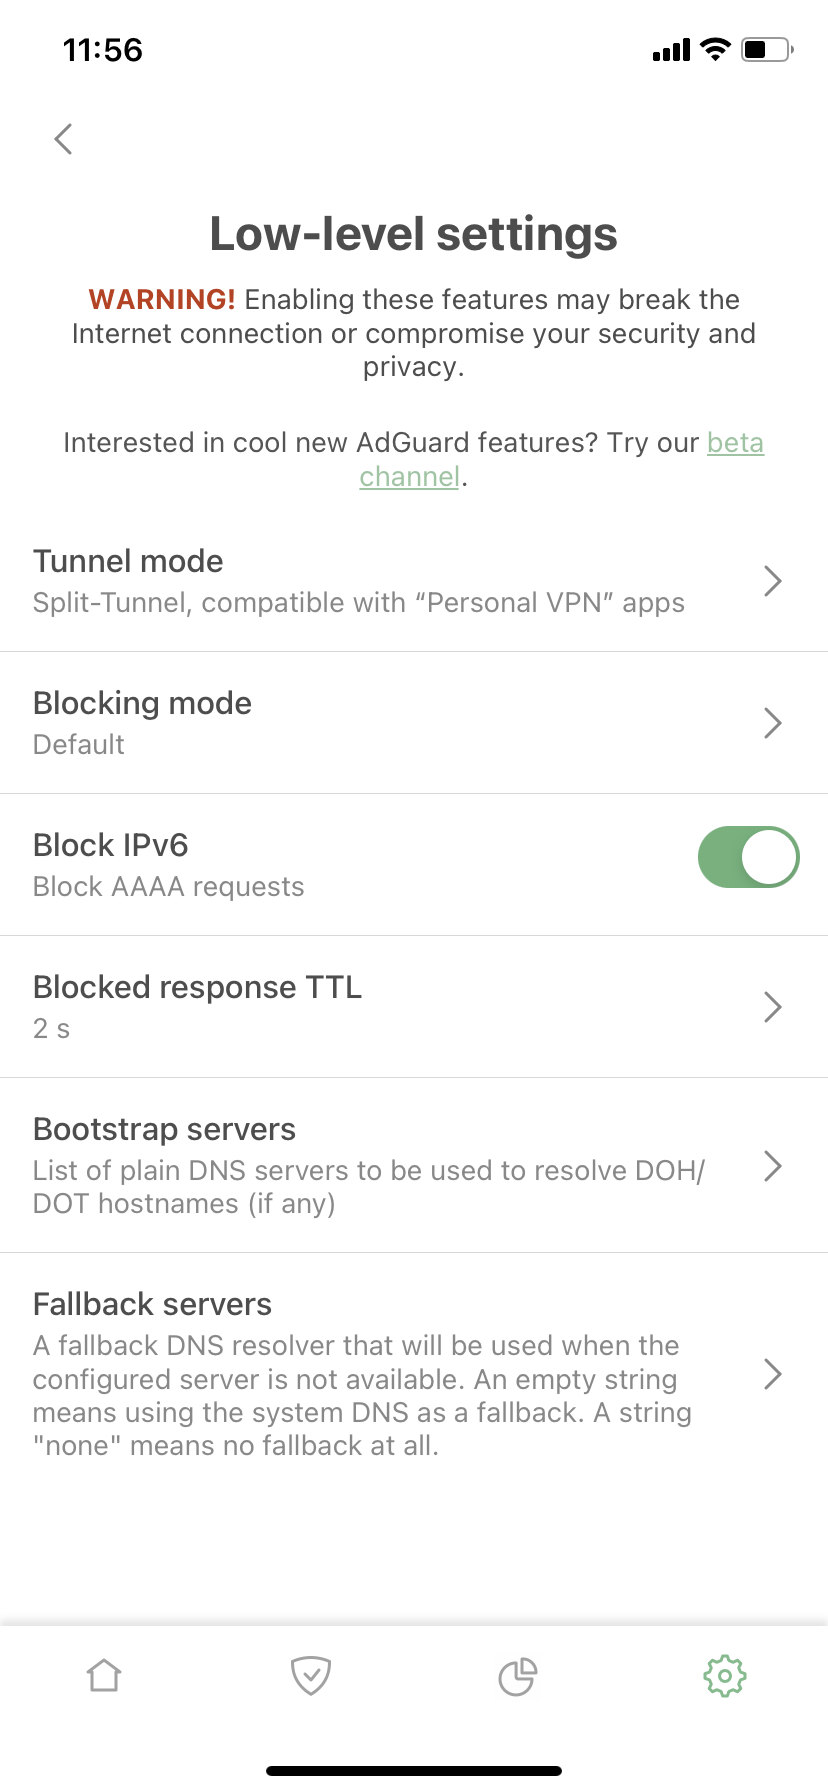Expand Blocking mode chevron

[x=772, y=723]
